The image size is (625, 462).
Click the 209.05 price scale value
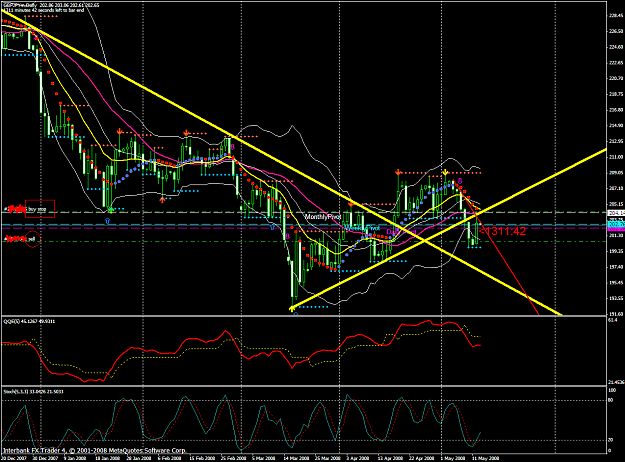616,173
